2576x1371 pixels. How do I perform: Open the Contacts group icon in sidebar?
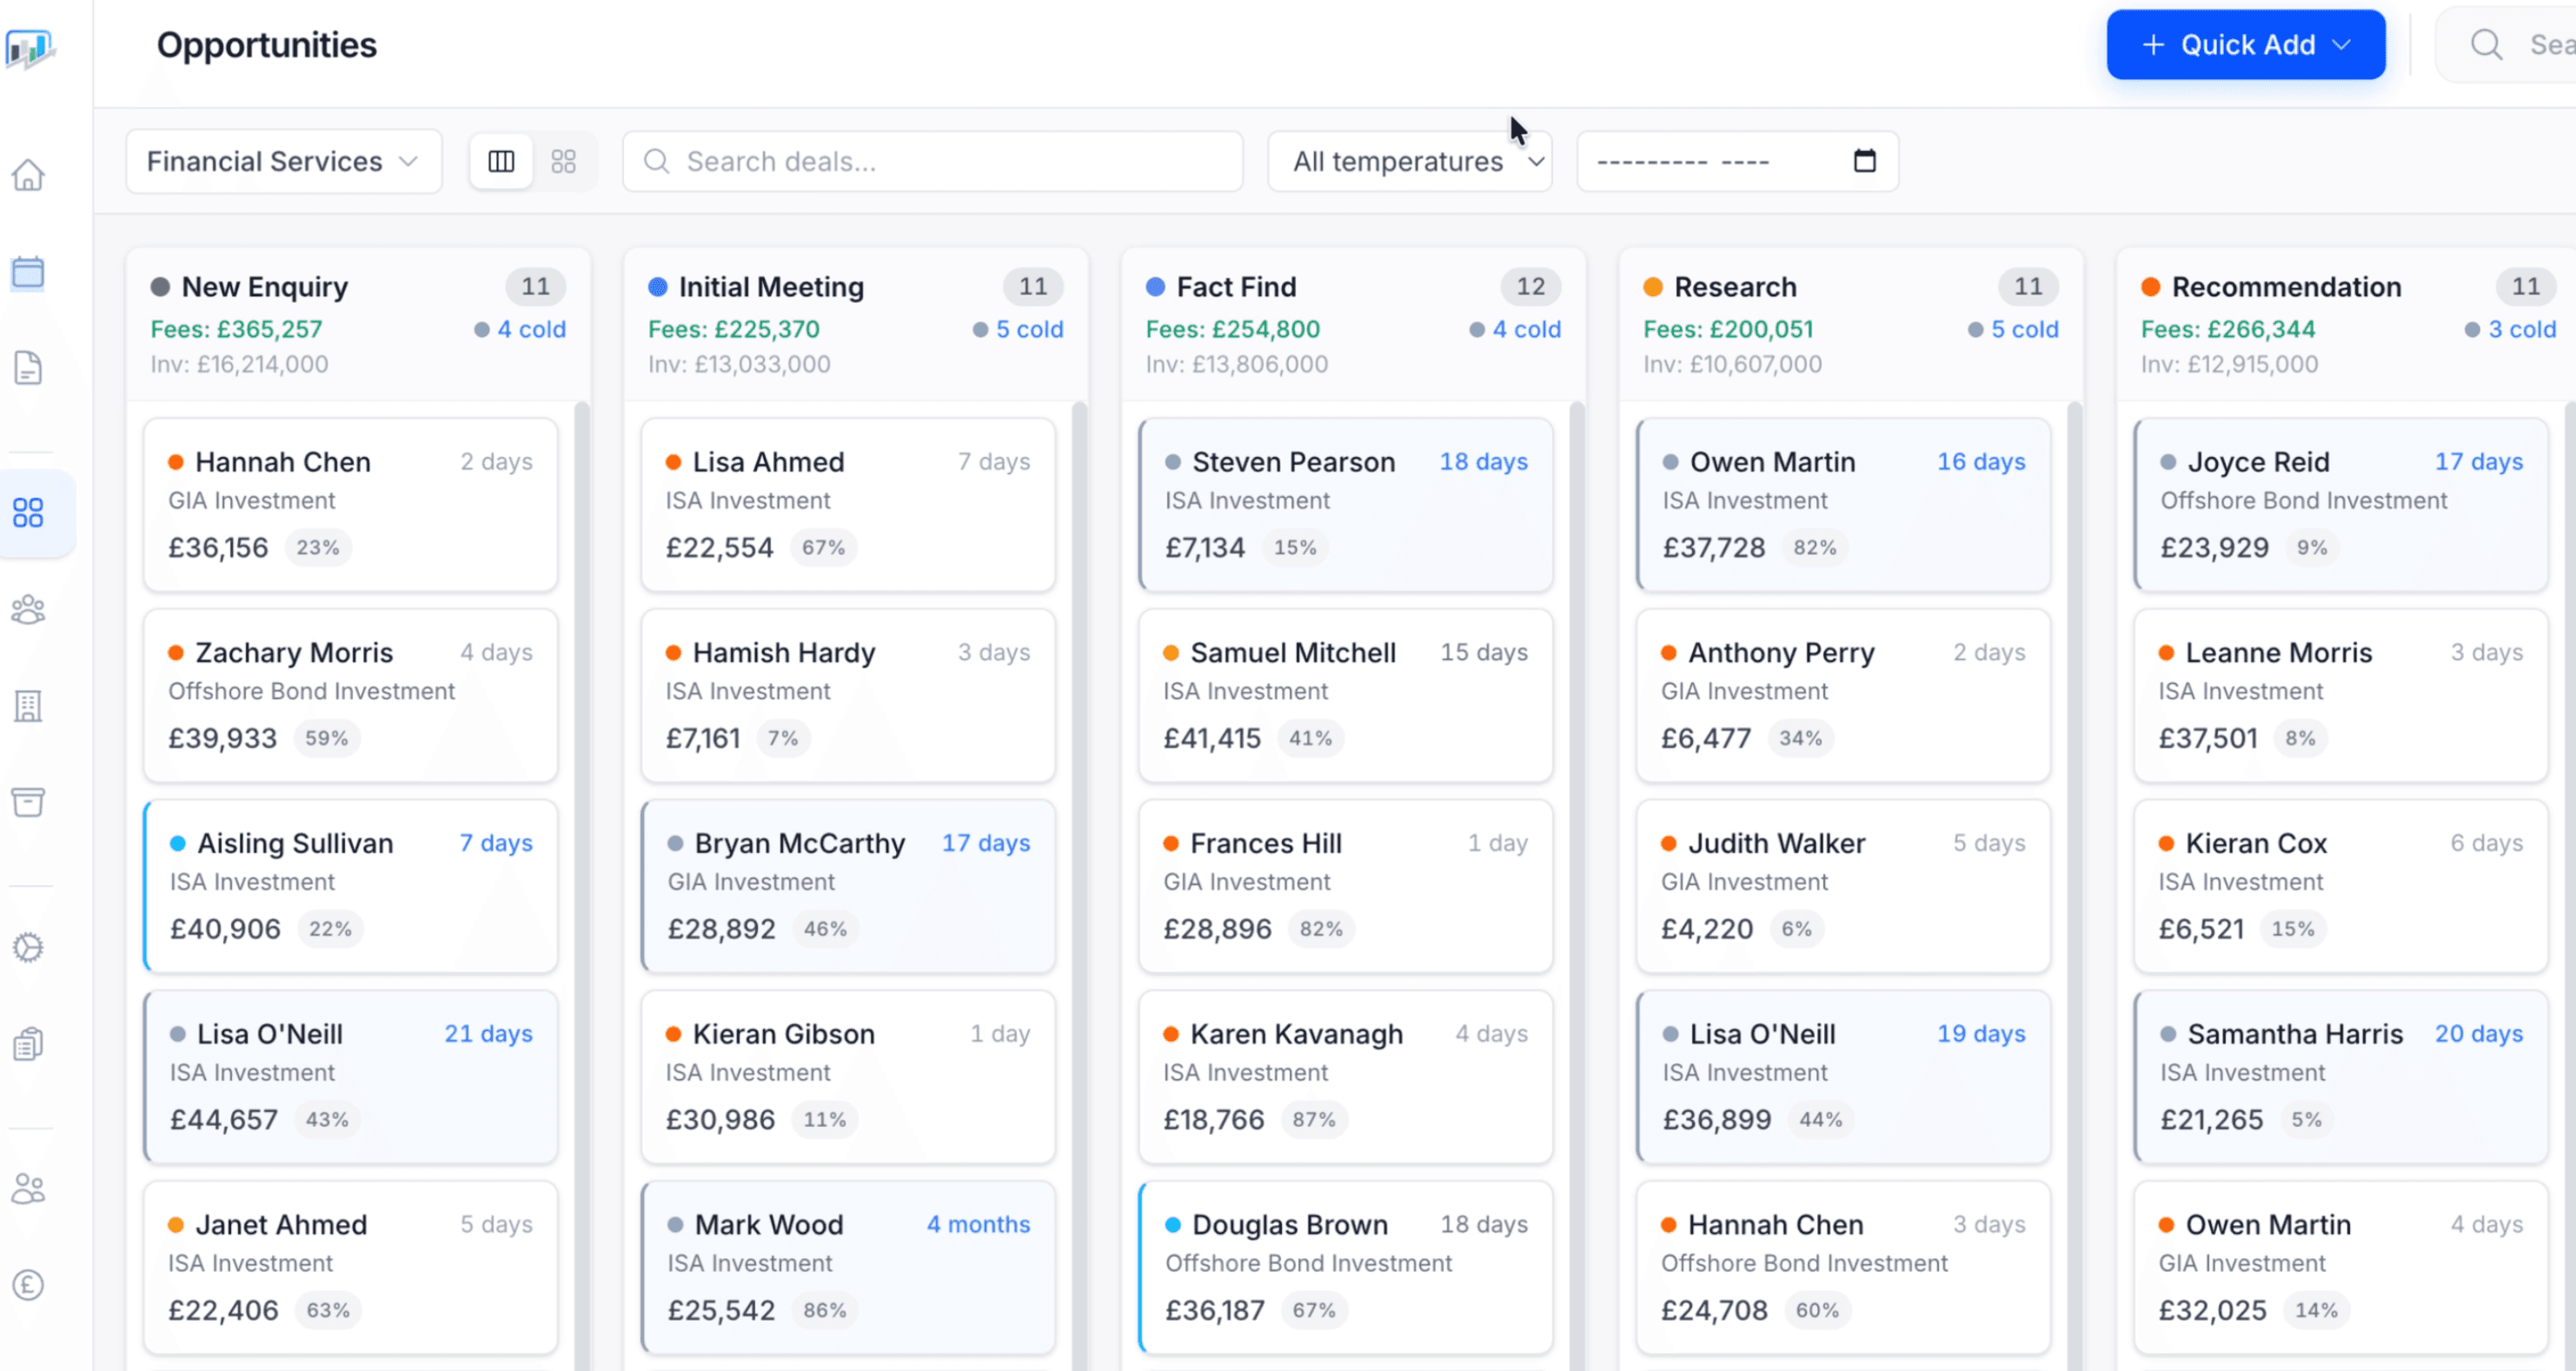(28, 610)
